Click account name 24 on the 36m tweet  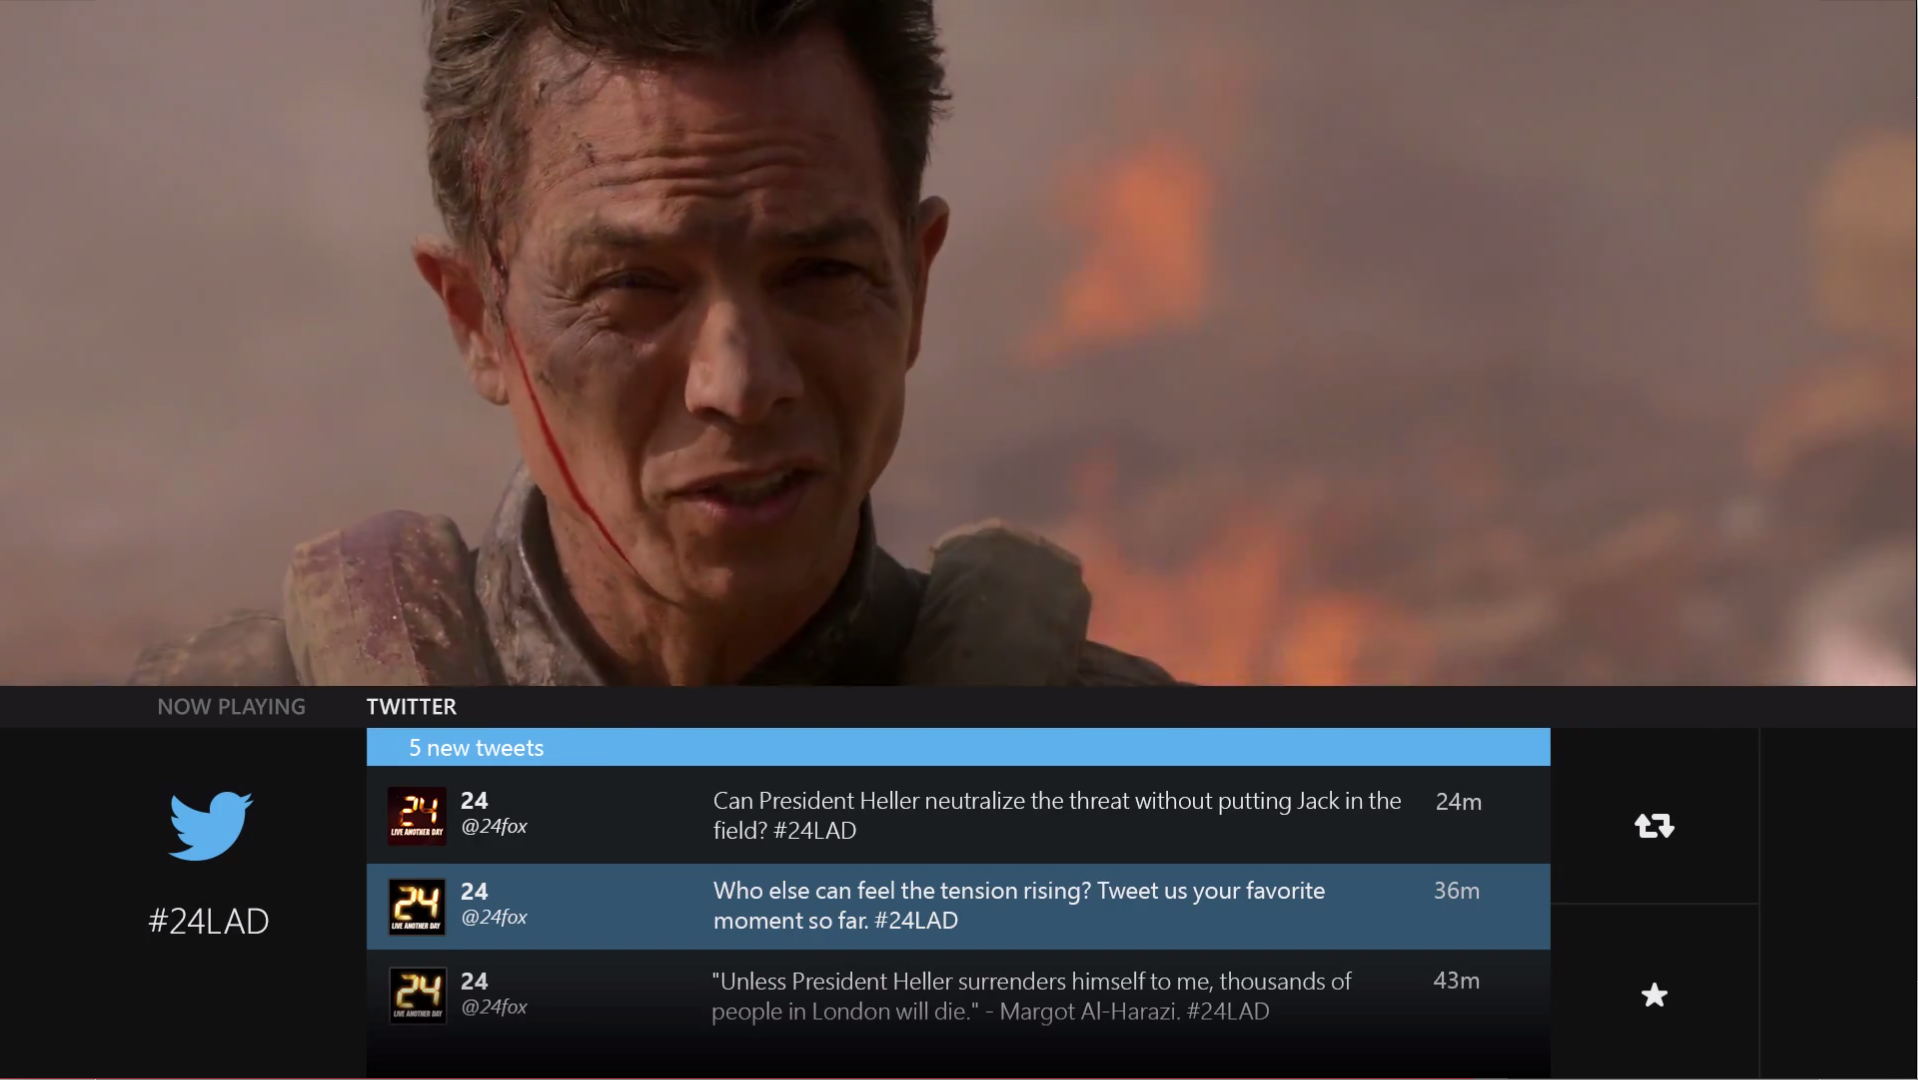click(x=474, y=892)
